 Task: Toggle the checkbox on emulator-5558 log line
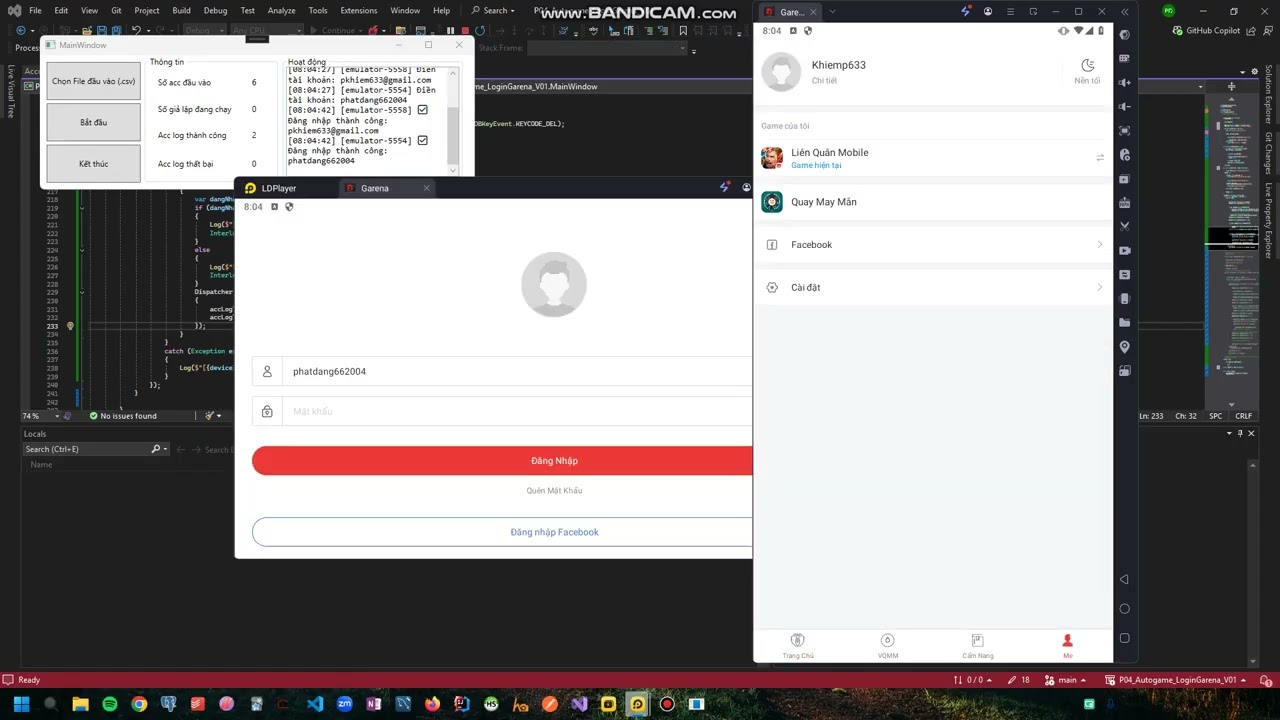coord(422,110)
